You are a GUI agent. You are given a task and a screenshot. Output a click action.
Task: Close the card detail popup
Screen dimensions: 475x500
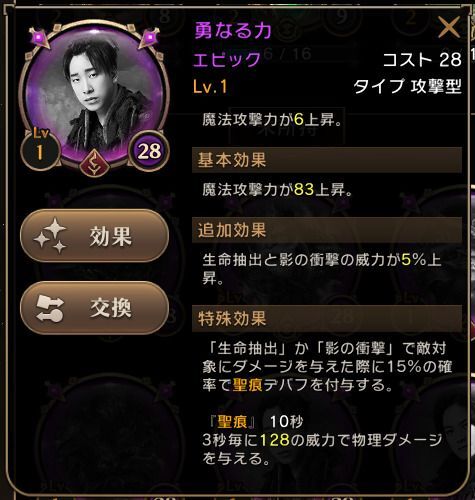449,27
